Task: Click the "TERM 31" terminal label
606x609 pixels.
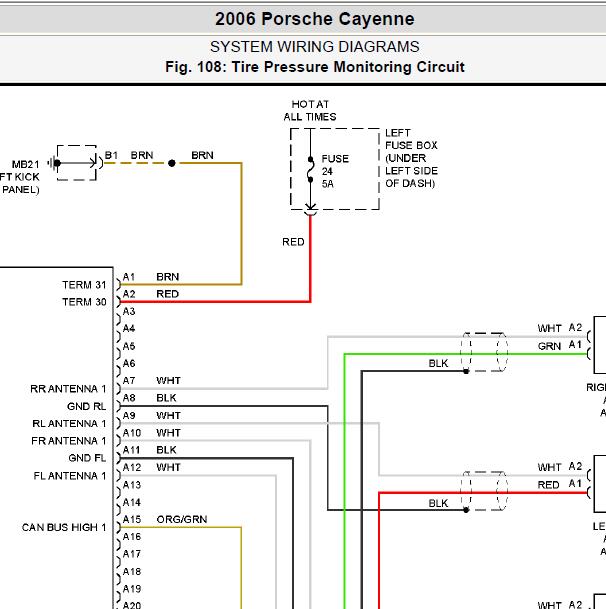Action: click(84, 285)
